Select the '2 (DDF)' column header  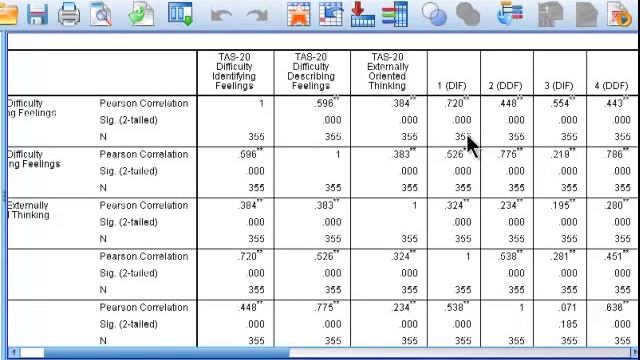tap(505, 86)
